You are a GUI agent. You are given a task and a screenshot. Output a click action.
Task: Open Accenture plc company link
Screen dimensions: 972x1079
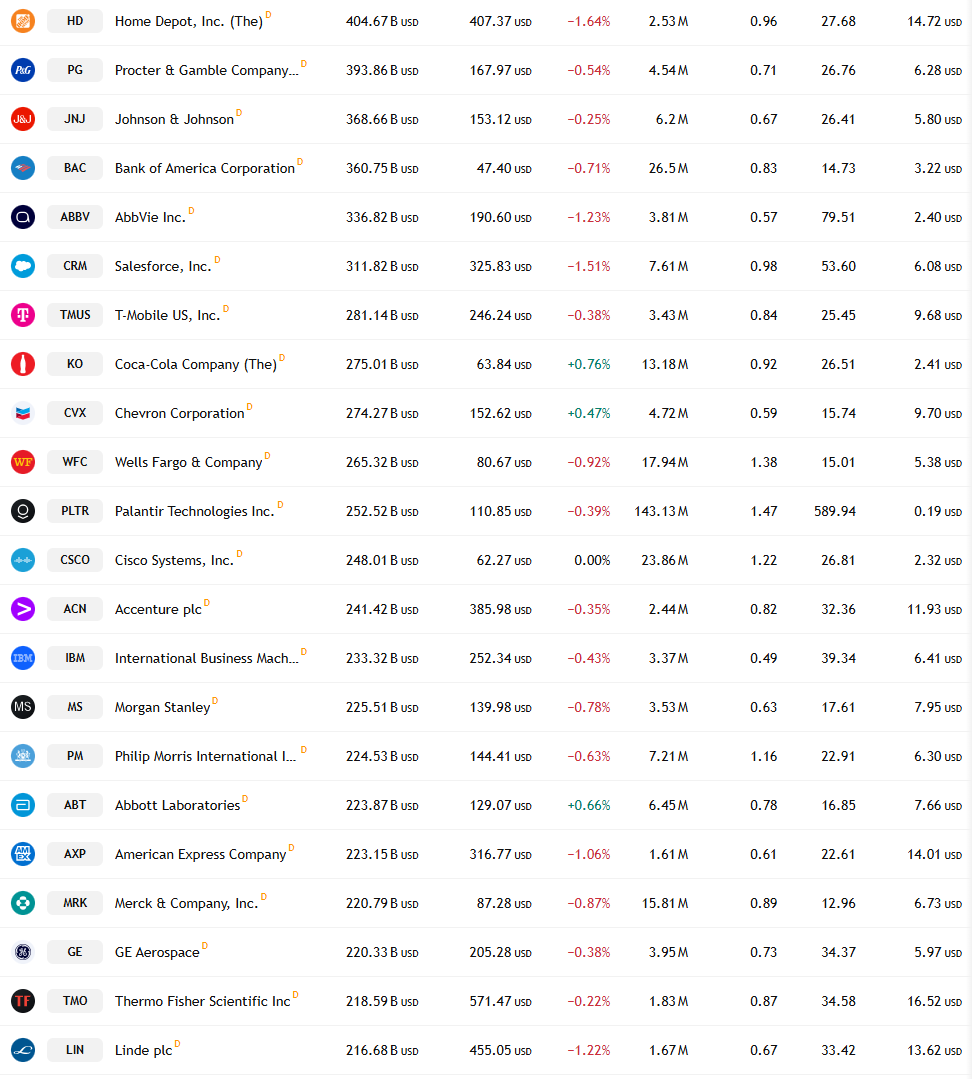click(x=158, y=609)
